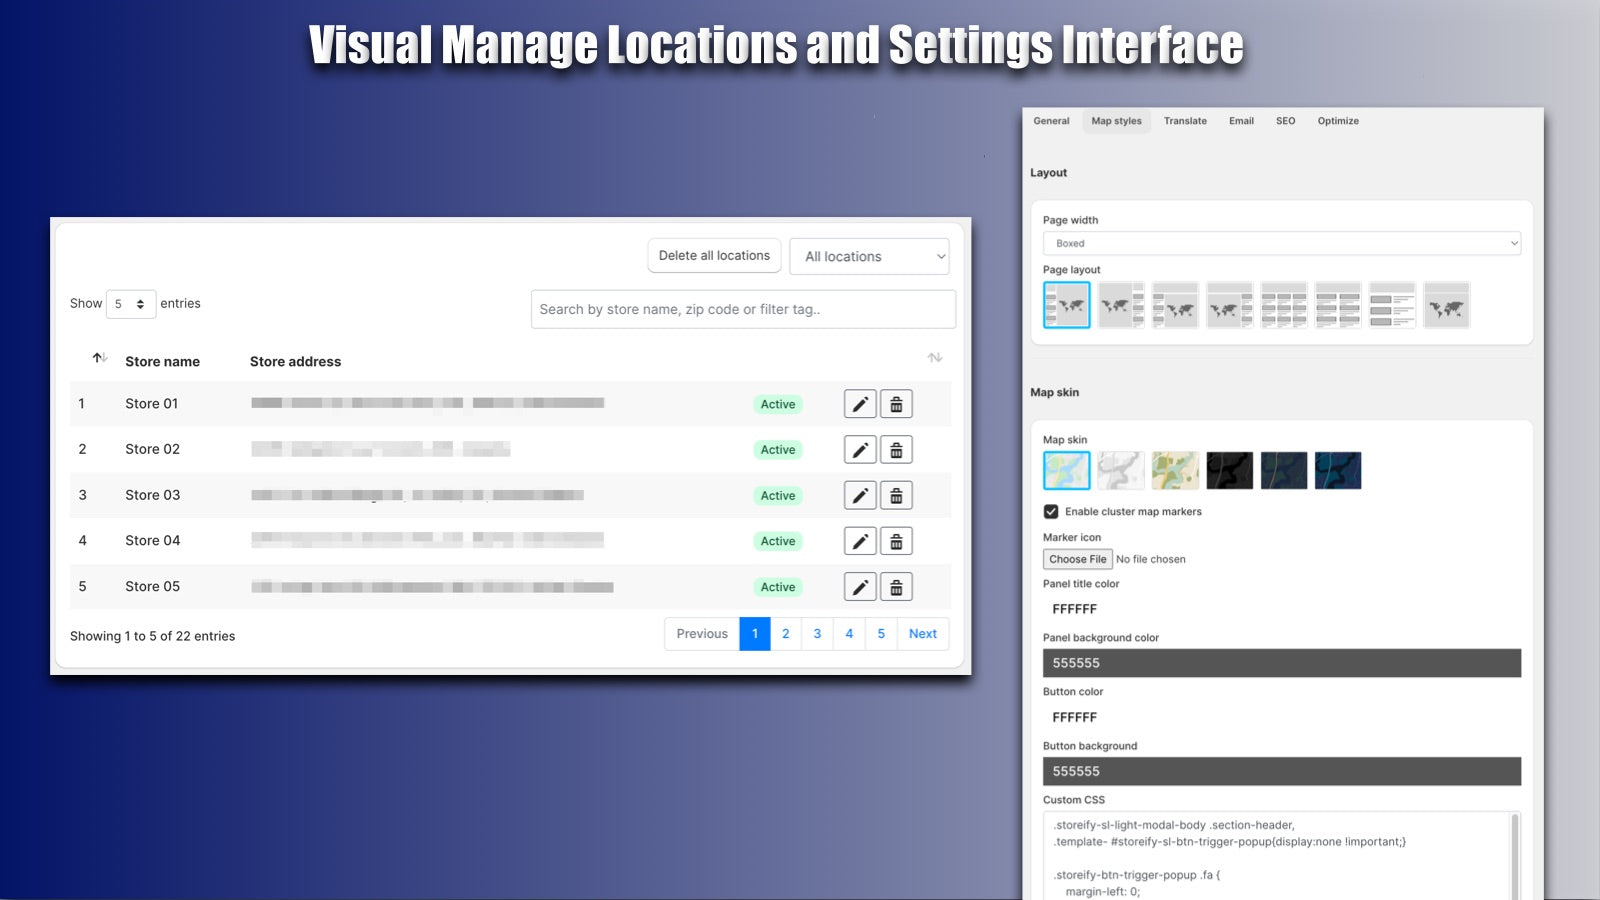
Task: Open the All locations dropdown
Action: (868, 256)
